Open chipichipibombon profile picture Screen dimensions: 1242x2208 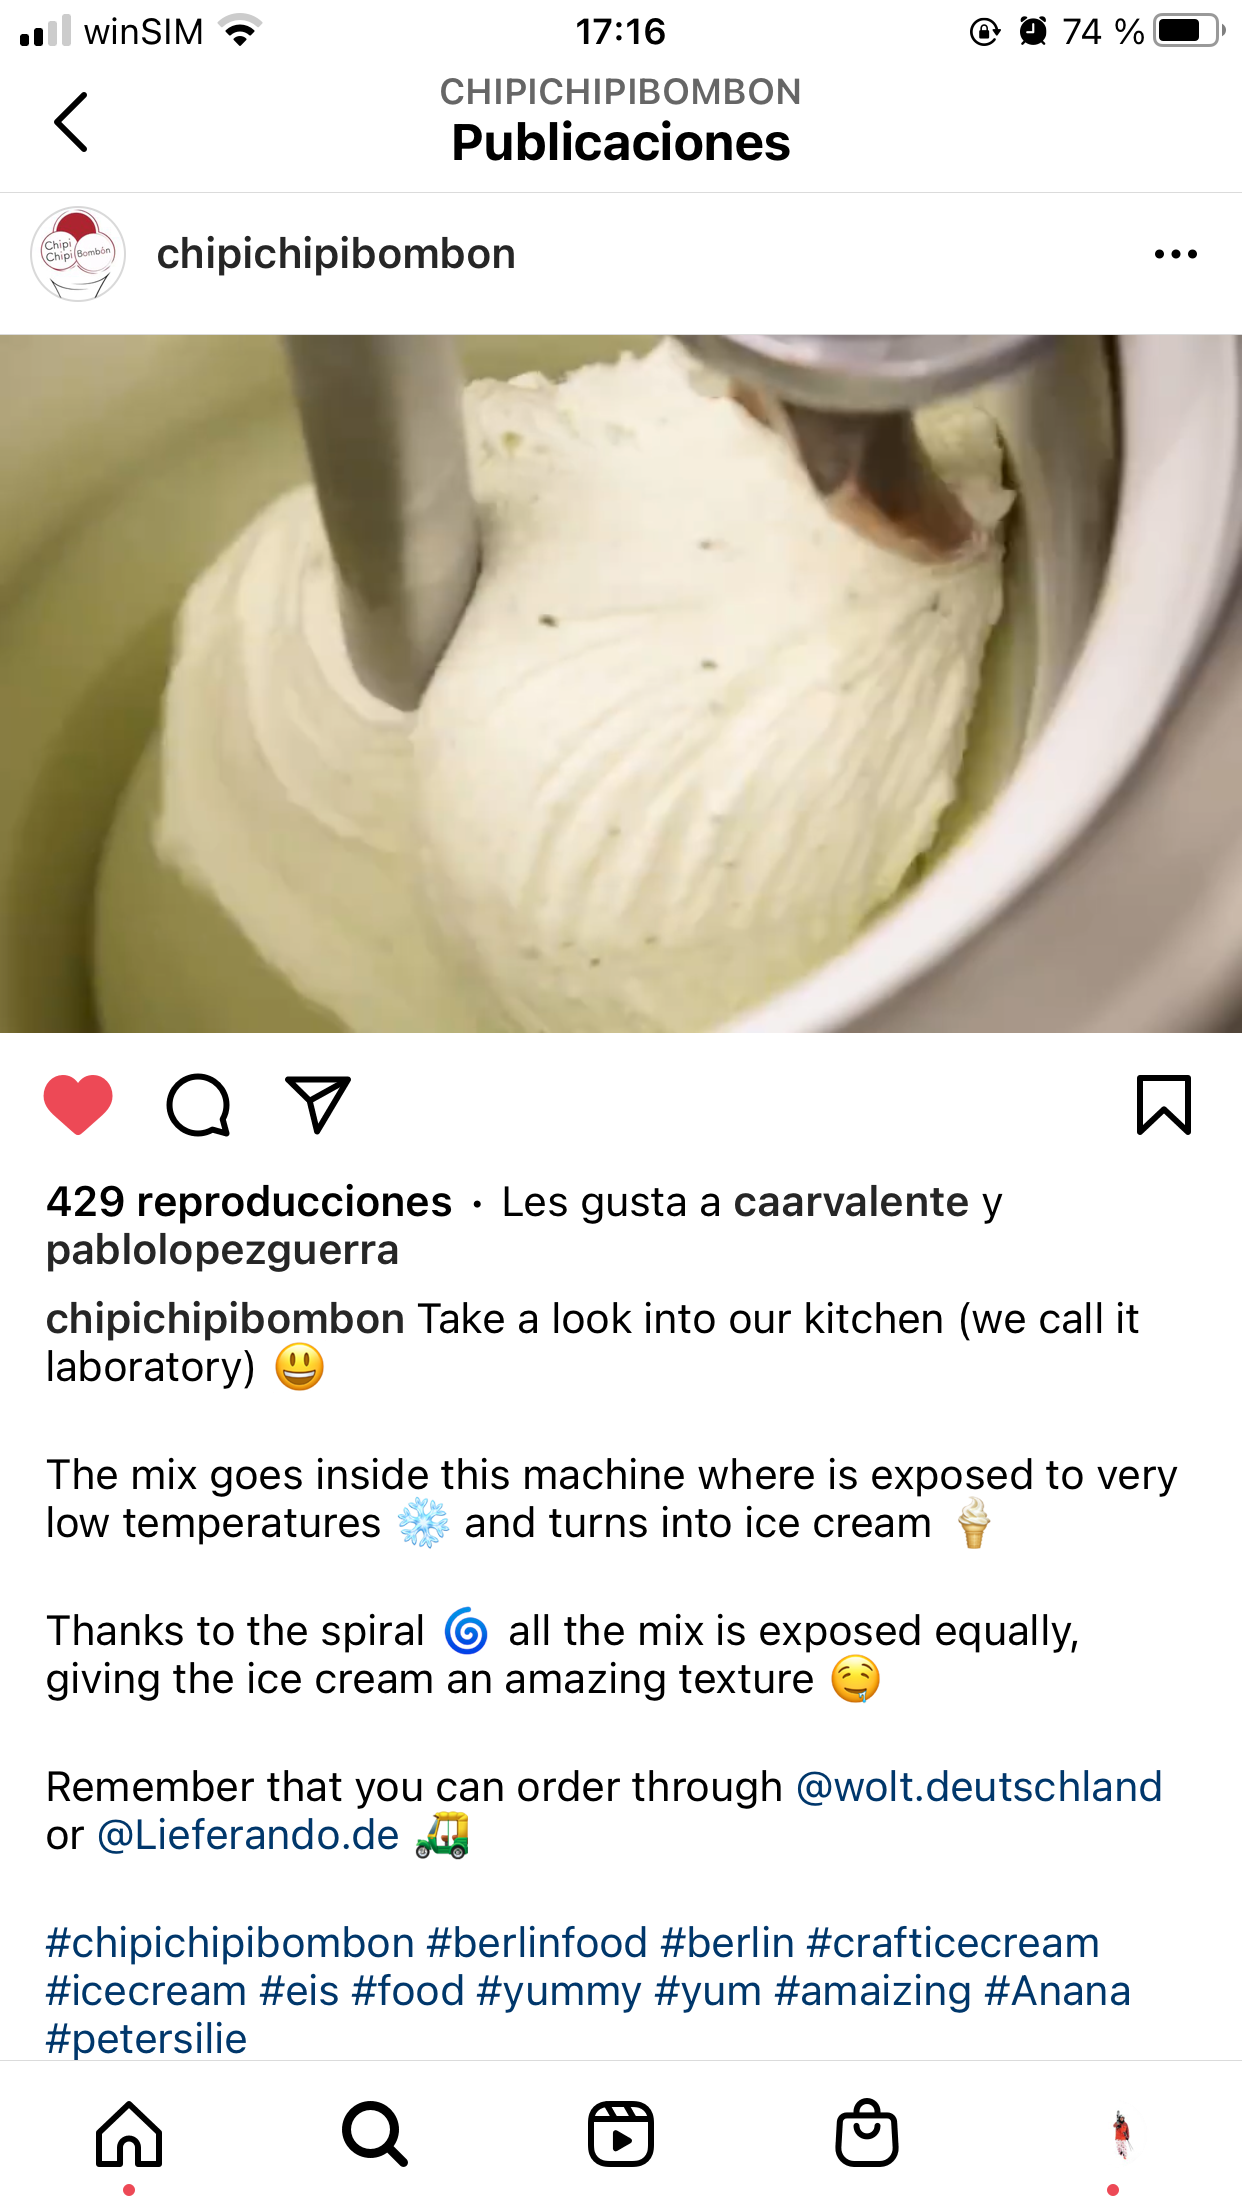(x=78, y=254)
